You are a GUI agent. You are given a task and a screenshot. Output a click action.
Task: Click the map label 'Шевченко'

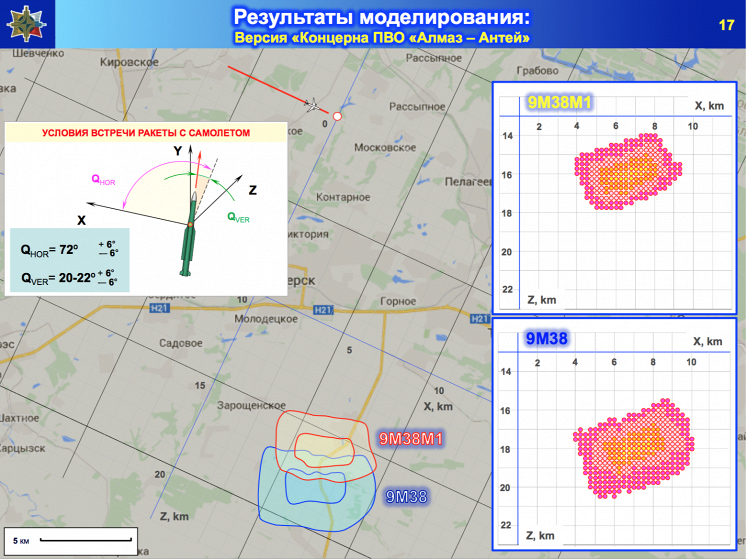[38, 53]
